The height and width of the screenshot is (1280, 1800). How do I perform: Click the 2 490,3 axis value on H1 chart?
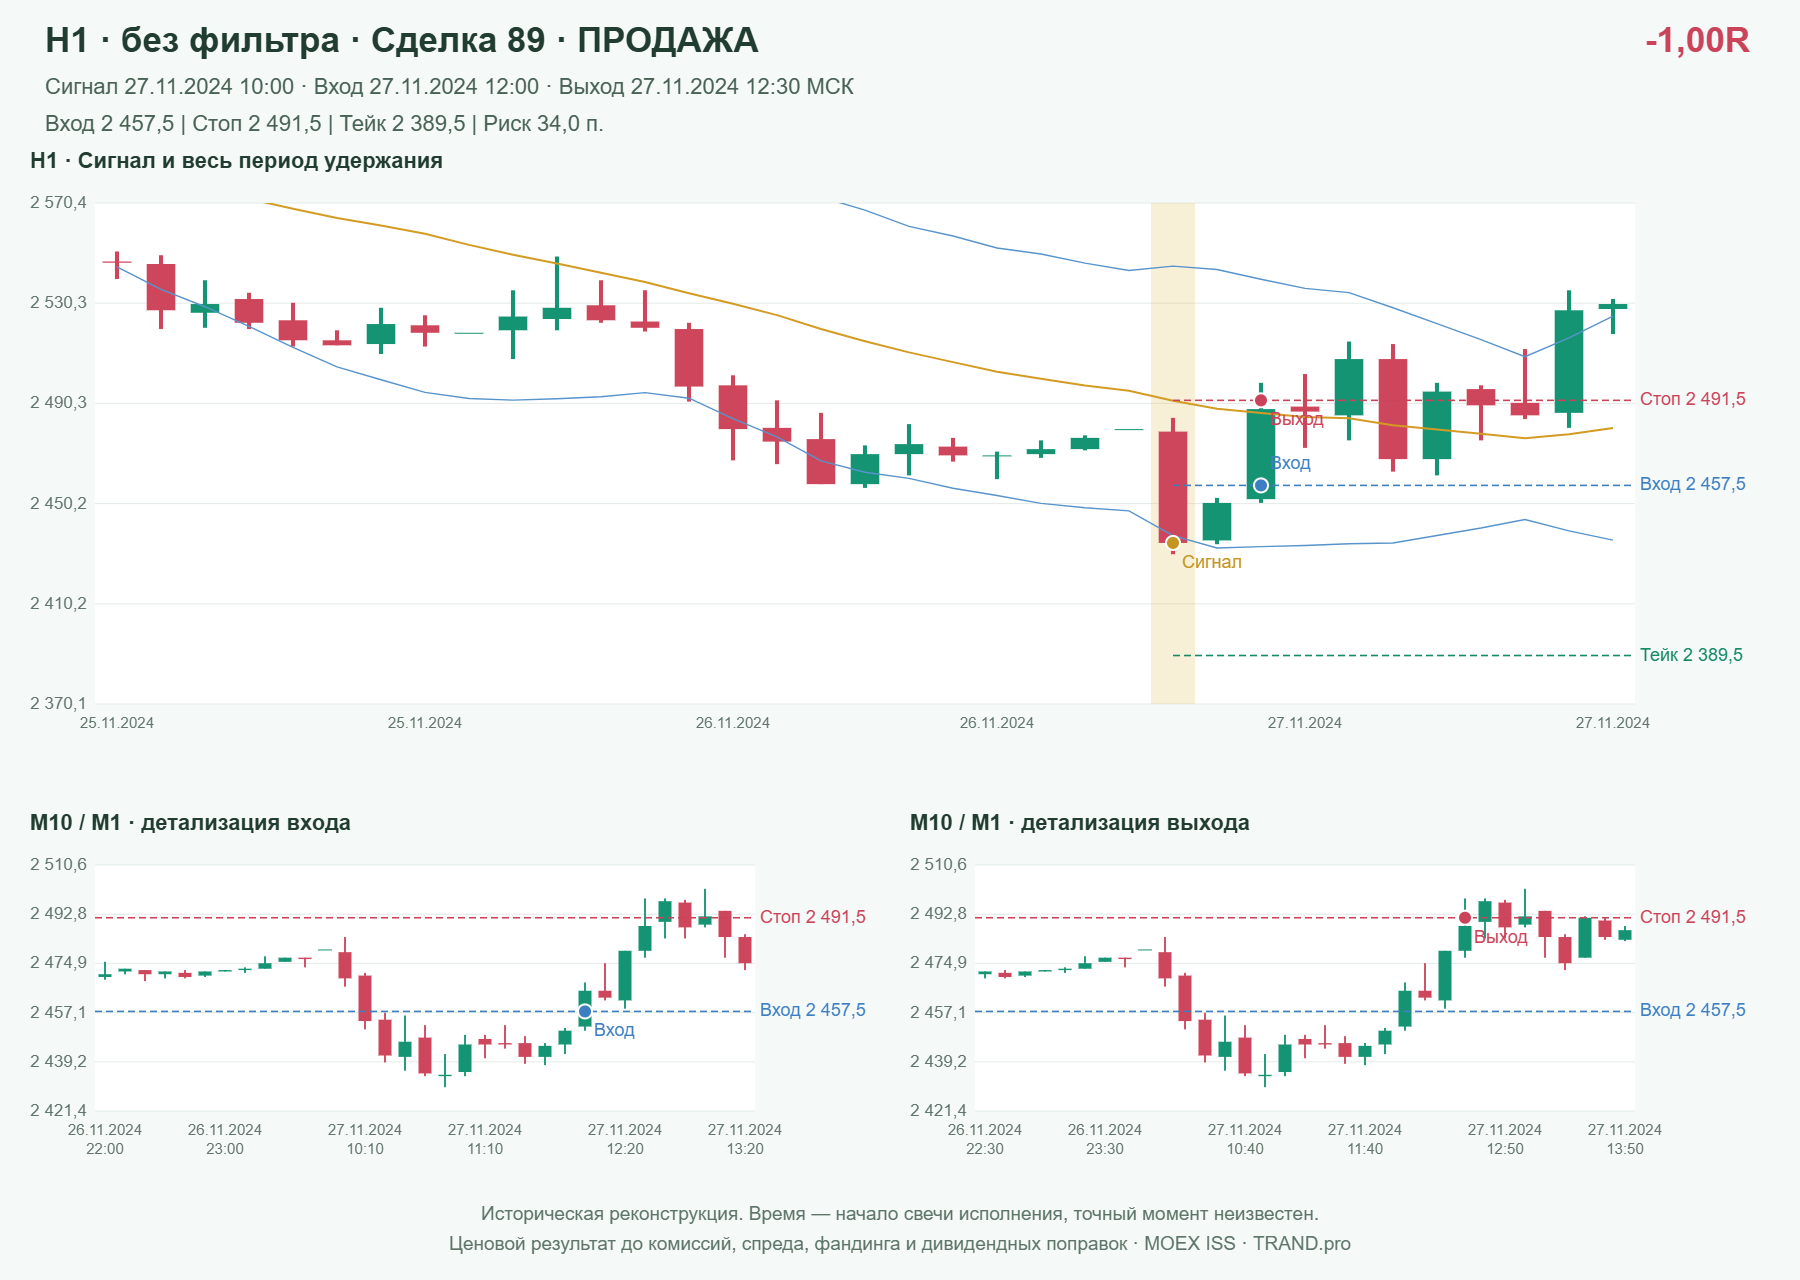58,403
